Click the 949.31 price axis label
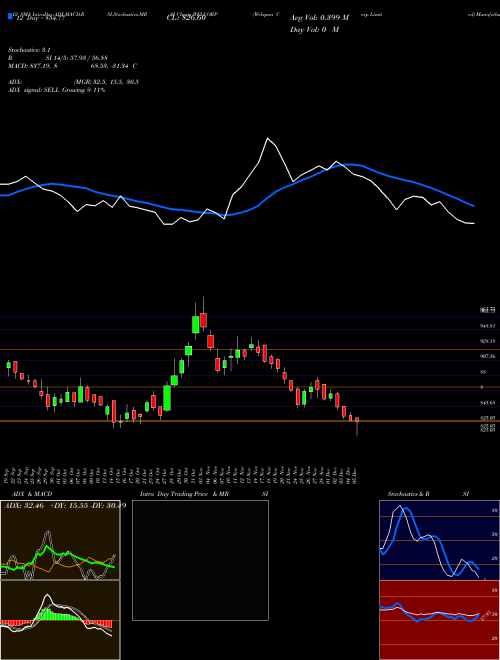This screenshot has height=660, width=500. click(x=487, y=326)
